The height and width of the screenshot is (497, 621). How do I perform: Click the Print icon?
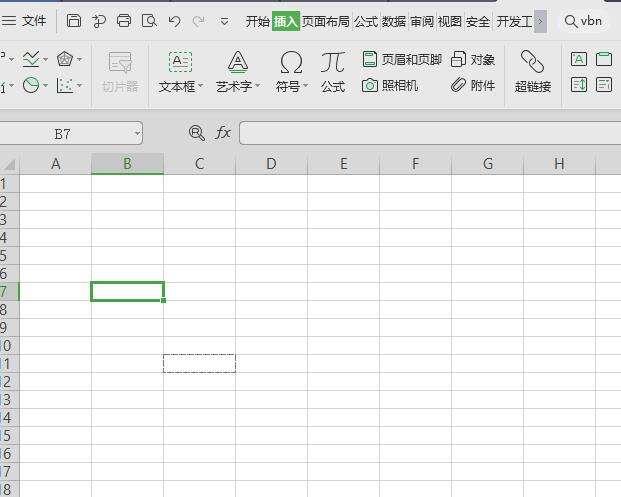click(124, 21)
